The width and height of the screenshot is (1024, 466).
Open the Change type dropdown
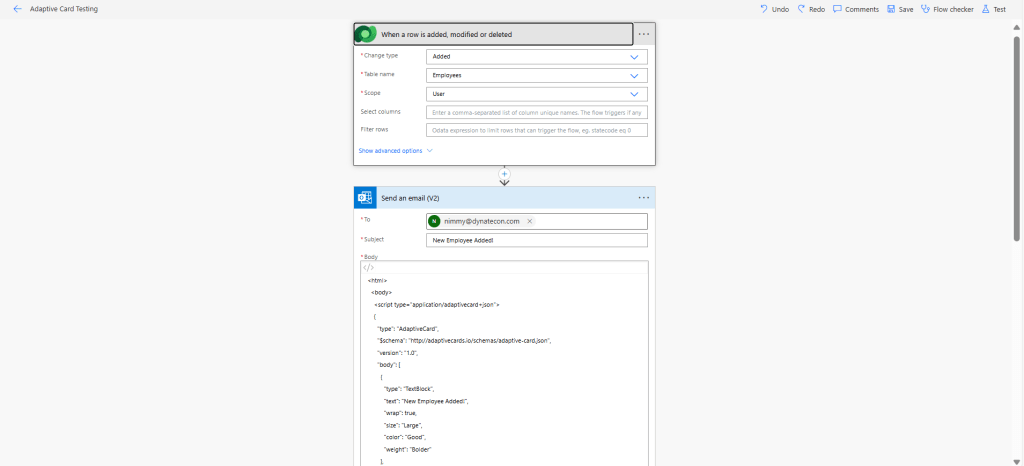click(x=536, y=57)
